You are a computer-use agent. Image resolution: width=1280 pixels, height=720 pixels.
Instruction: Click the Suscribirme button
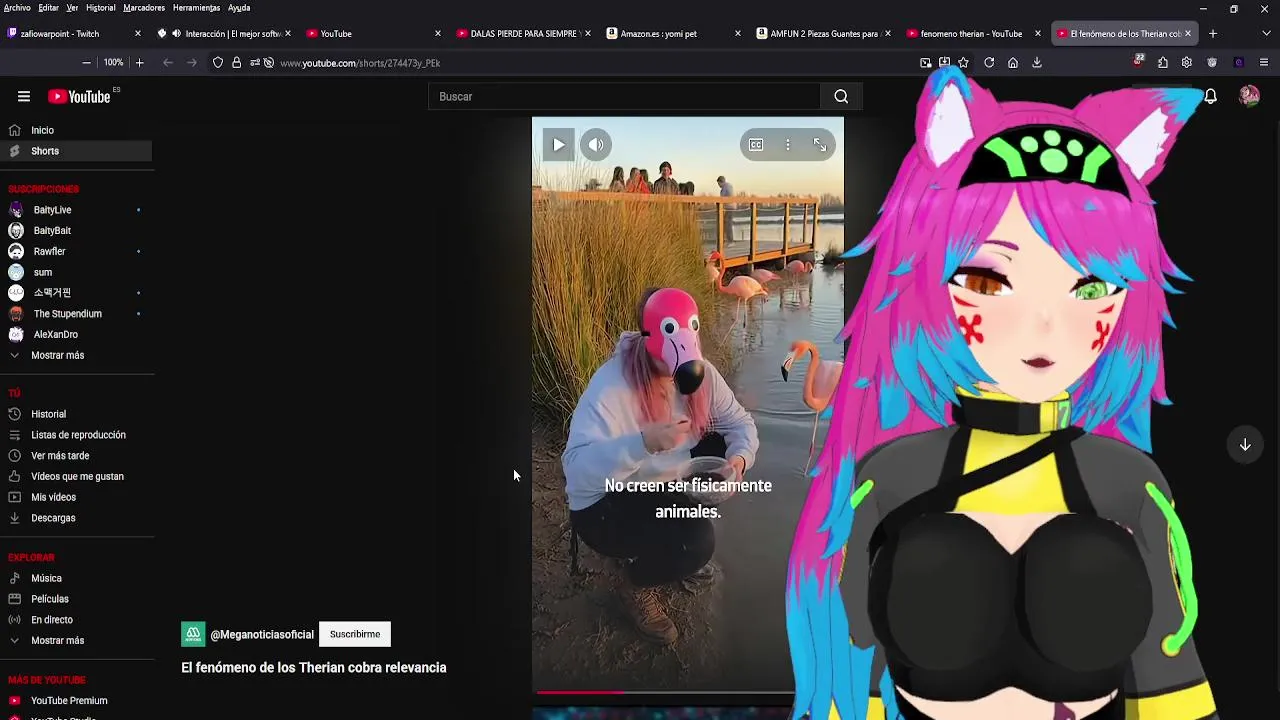pyautogui.click(x=355, y=634)
